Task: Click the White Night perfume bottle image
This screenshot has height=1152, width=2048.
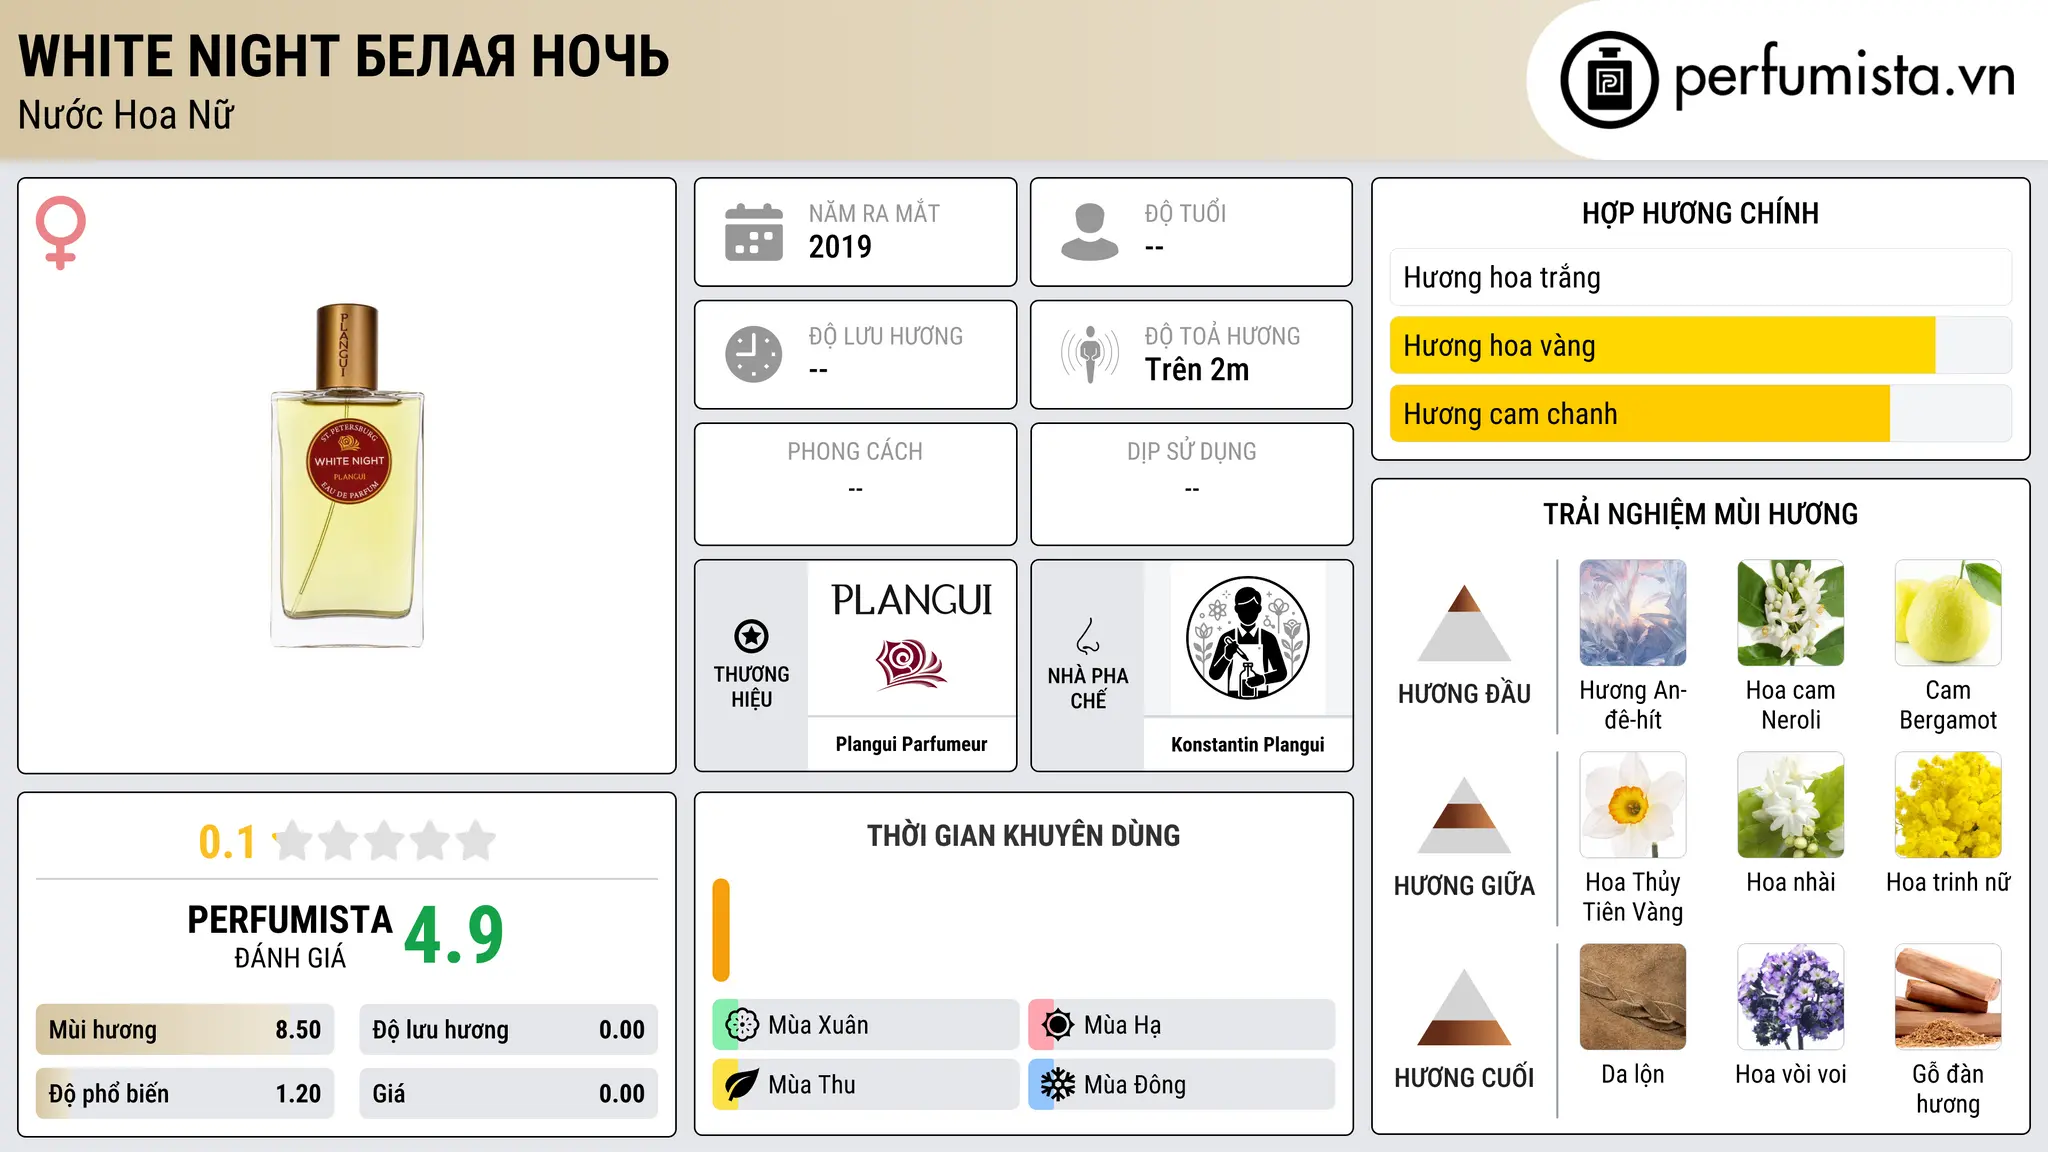Action: (347, 475)
